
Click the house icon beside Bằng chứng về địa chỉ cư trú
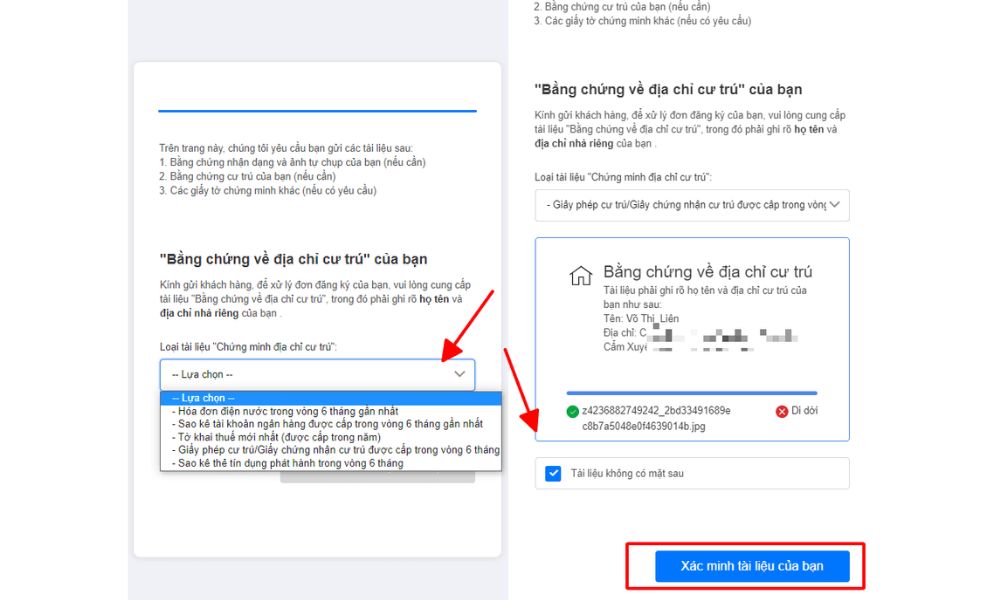[x=580, y=276]
